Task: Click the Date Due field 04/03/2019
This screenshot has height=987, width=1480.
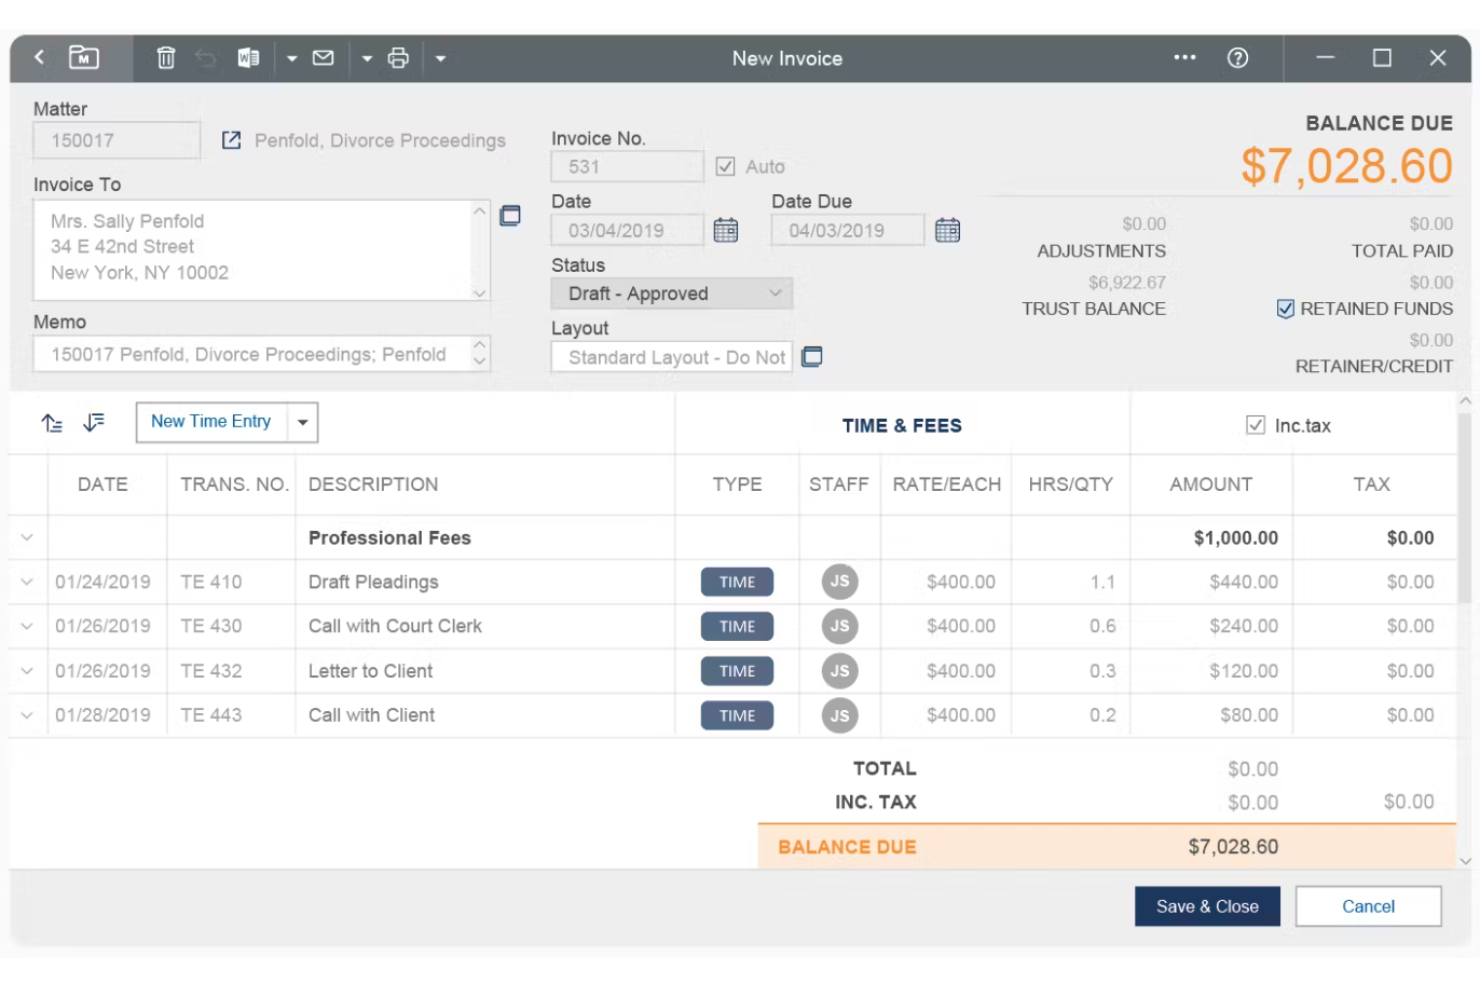Action: pyautogui.click(x=847, y=230)
